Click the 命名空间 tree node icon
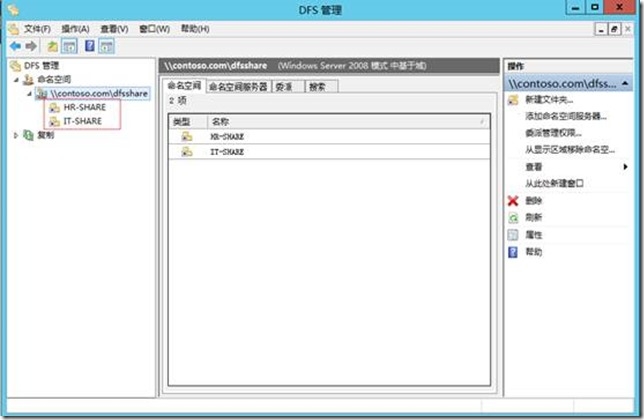644x420 pixels. (x=28, y=79)
